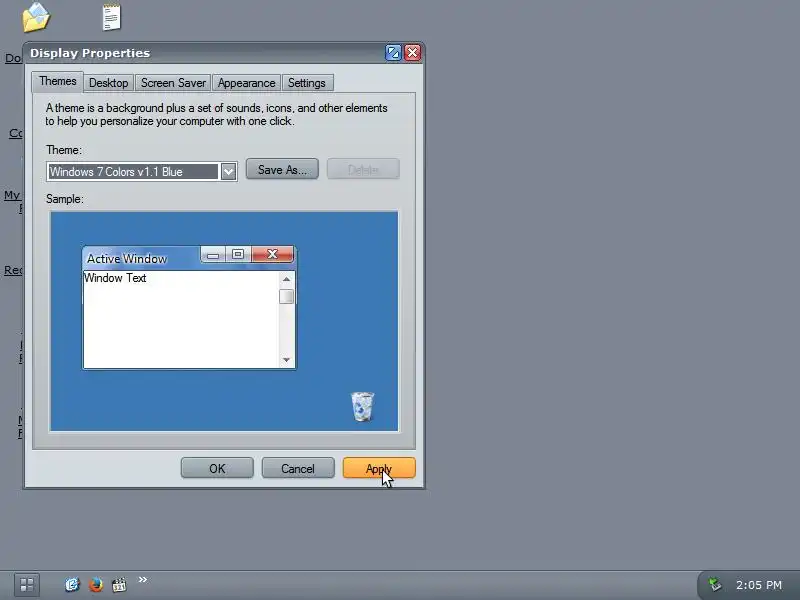The image size is (800, 600).
Task: Go to the Appearance tab
Action: (x=246, y=83)
